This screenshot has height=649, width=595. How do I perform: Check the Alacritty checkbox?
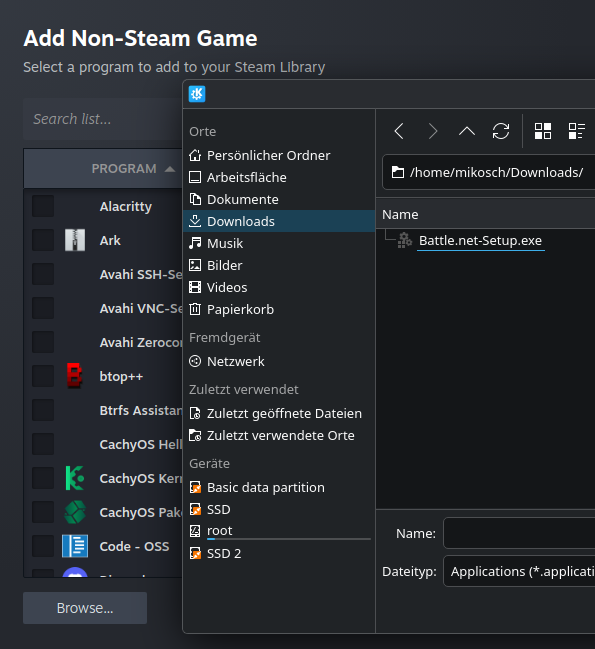click(x=43, y=206)
